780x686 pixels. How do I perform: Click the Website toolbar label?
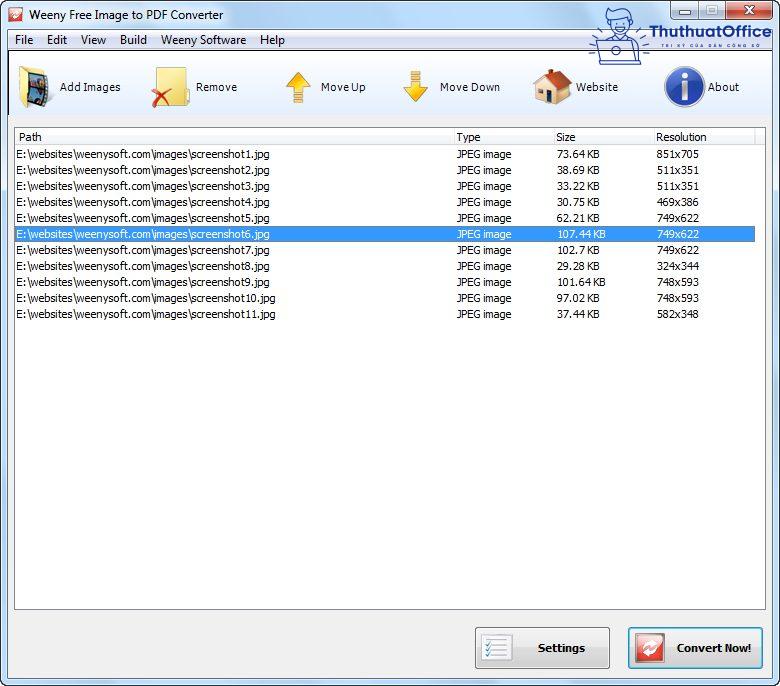[x=597, y=87]
